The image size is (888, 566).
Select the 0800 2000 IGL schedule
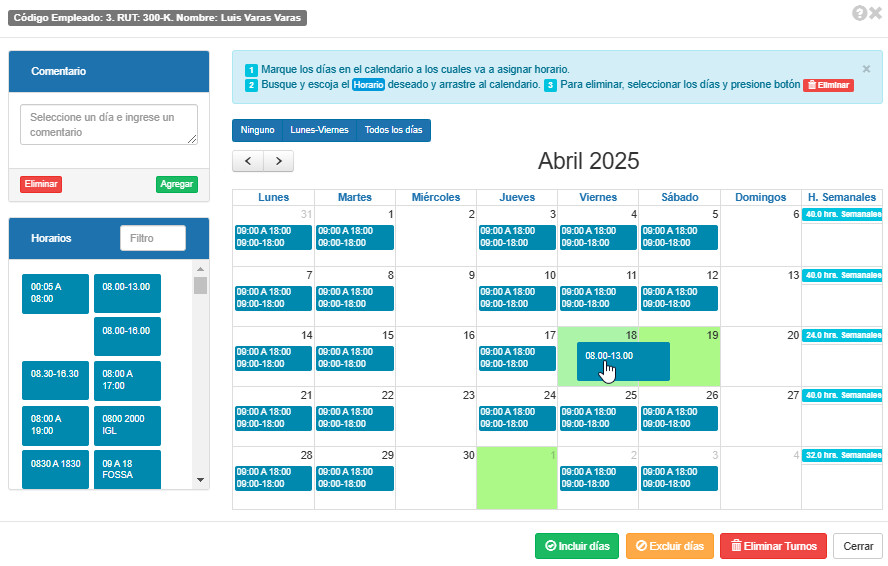pos(127,425)
